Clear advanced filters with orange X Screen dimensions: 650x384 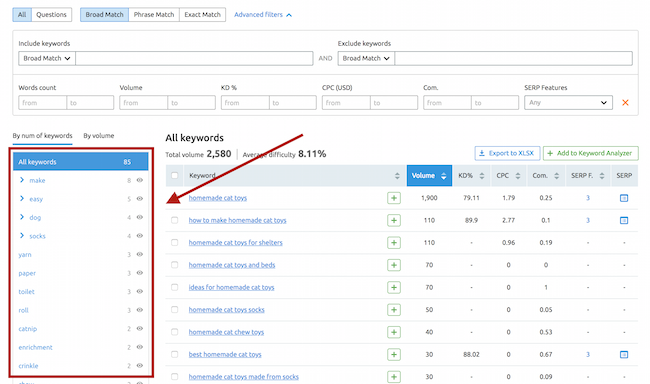(625, 102)
